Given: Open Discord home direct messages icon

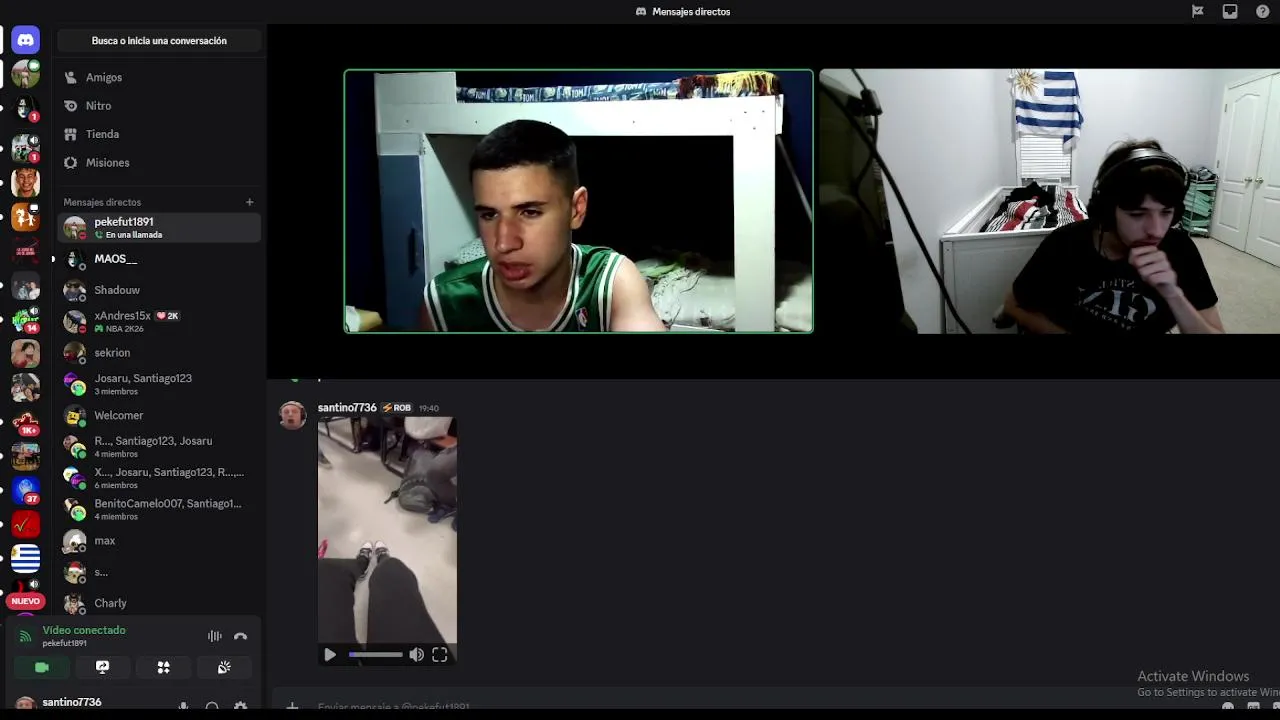Looking at the screenshot, I should point(26,40).
